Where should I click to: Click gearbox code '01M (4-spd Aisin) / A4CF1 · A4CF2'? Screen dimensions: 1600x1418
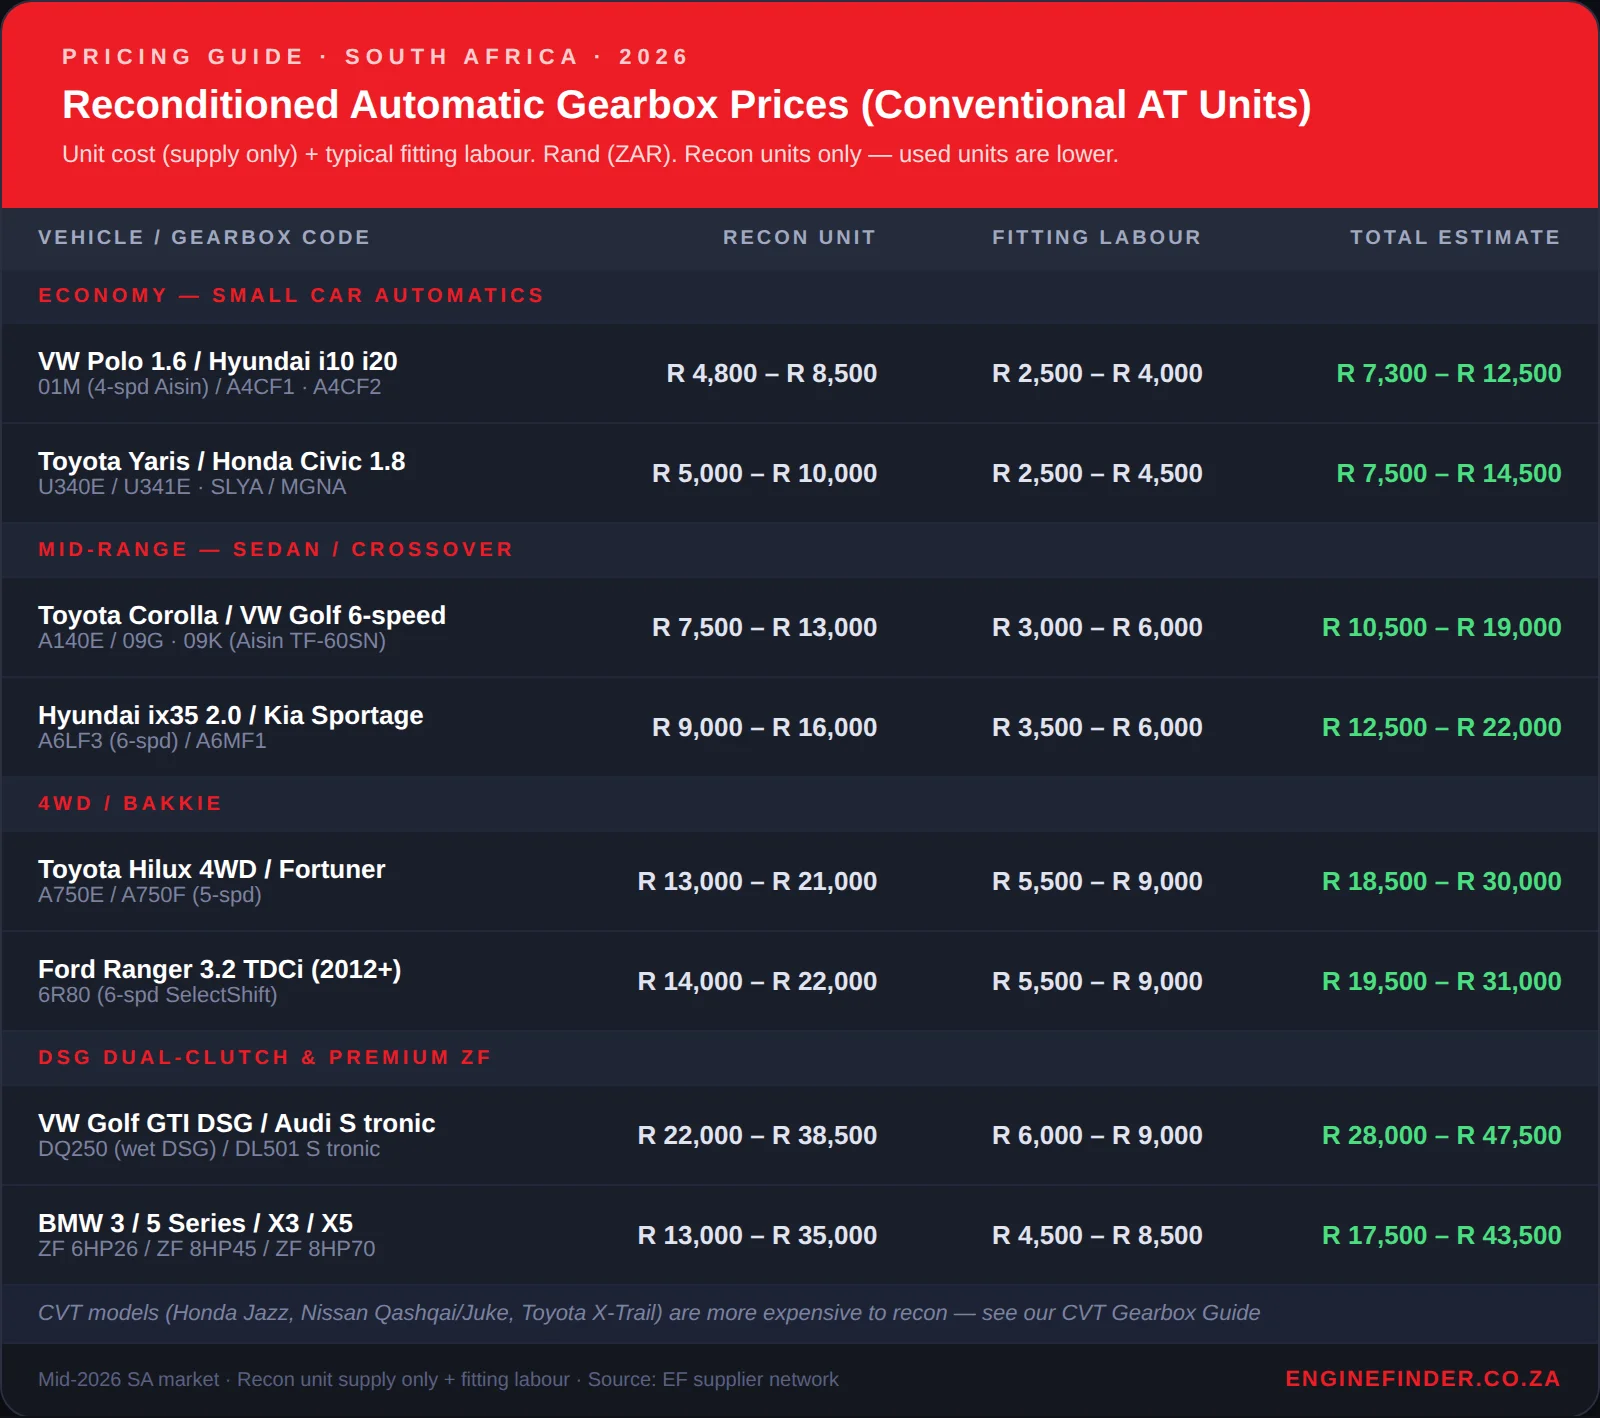(209, 387)
